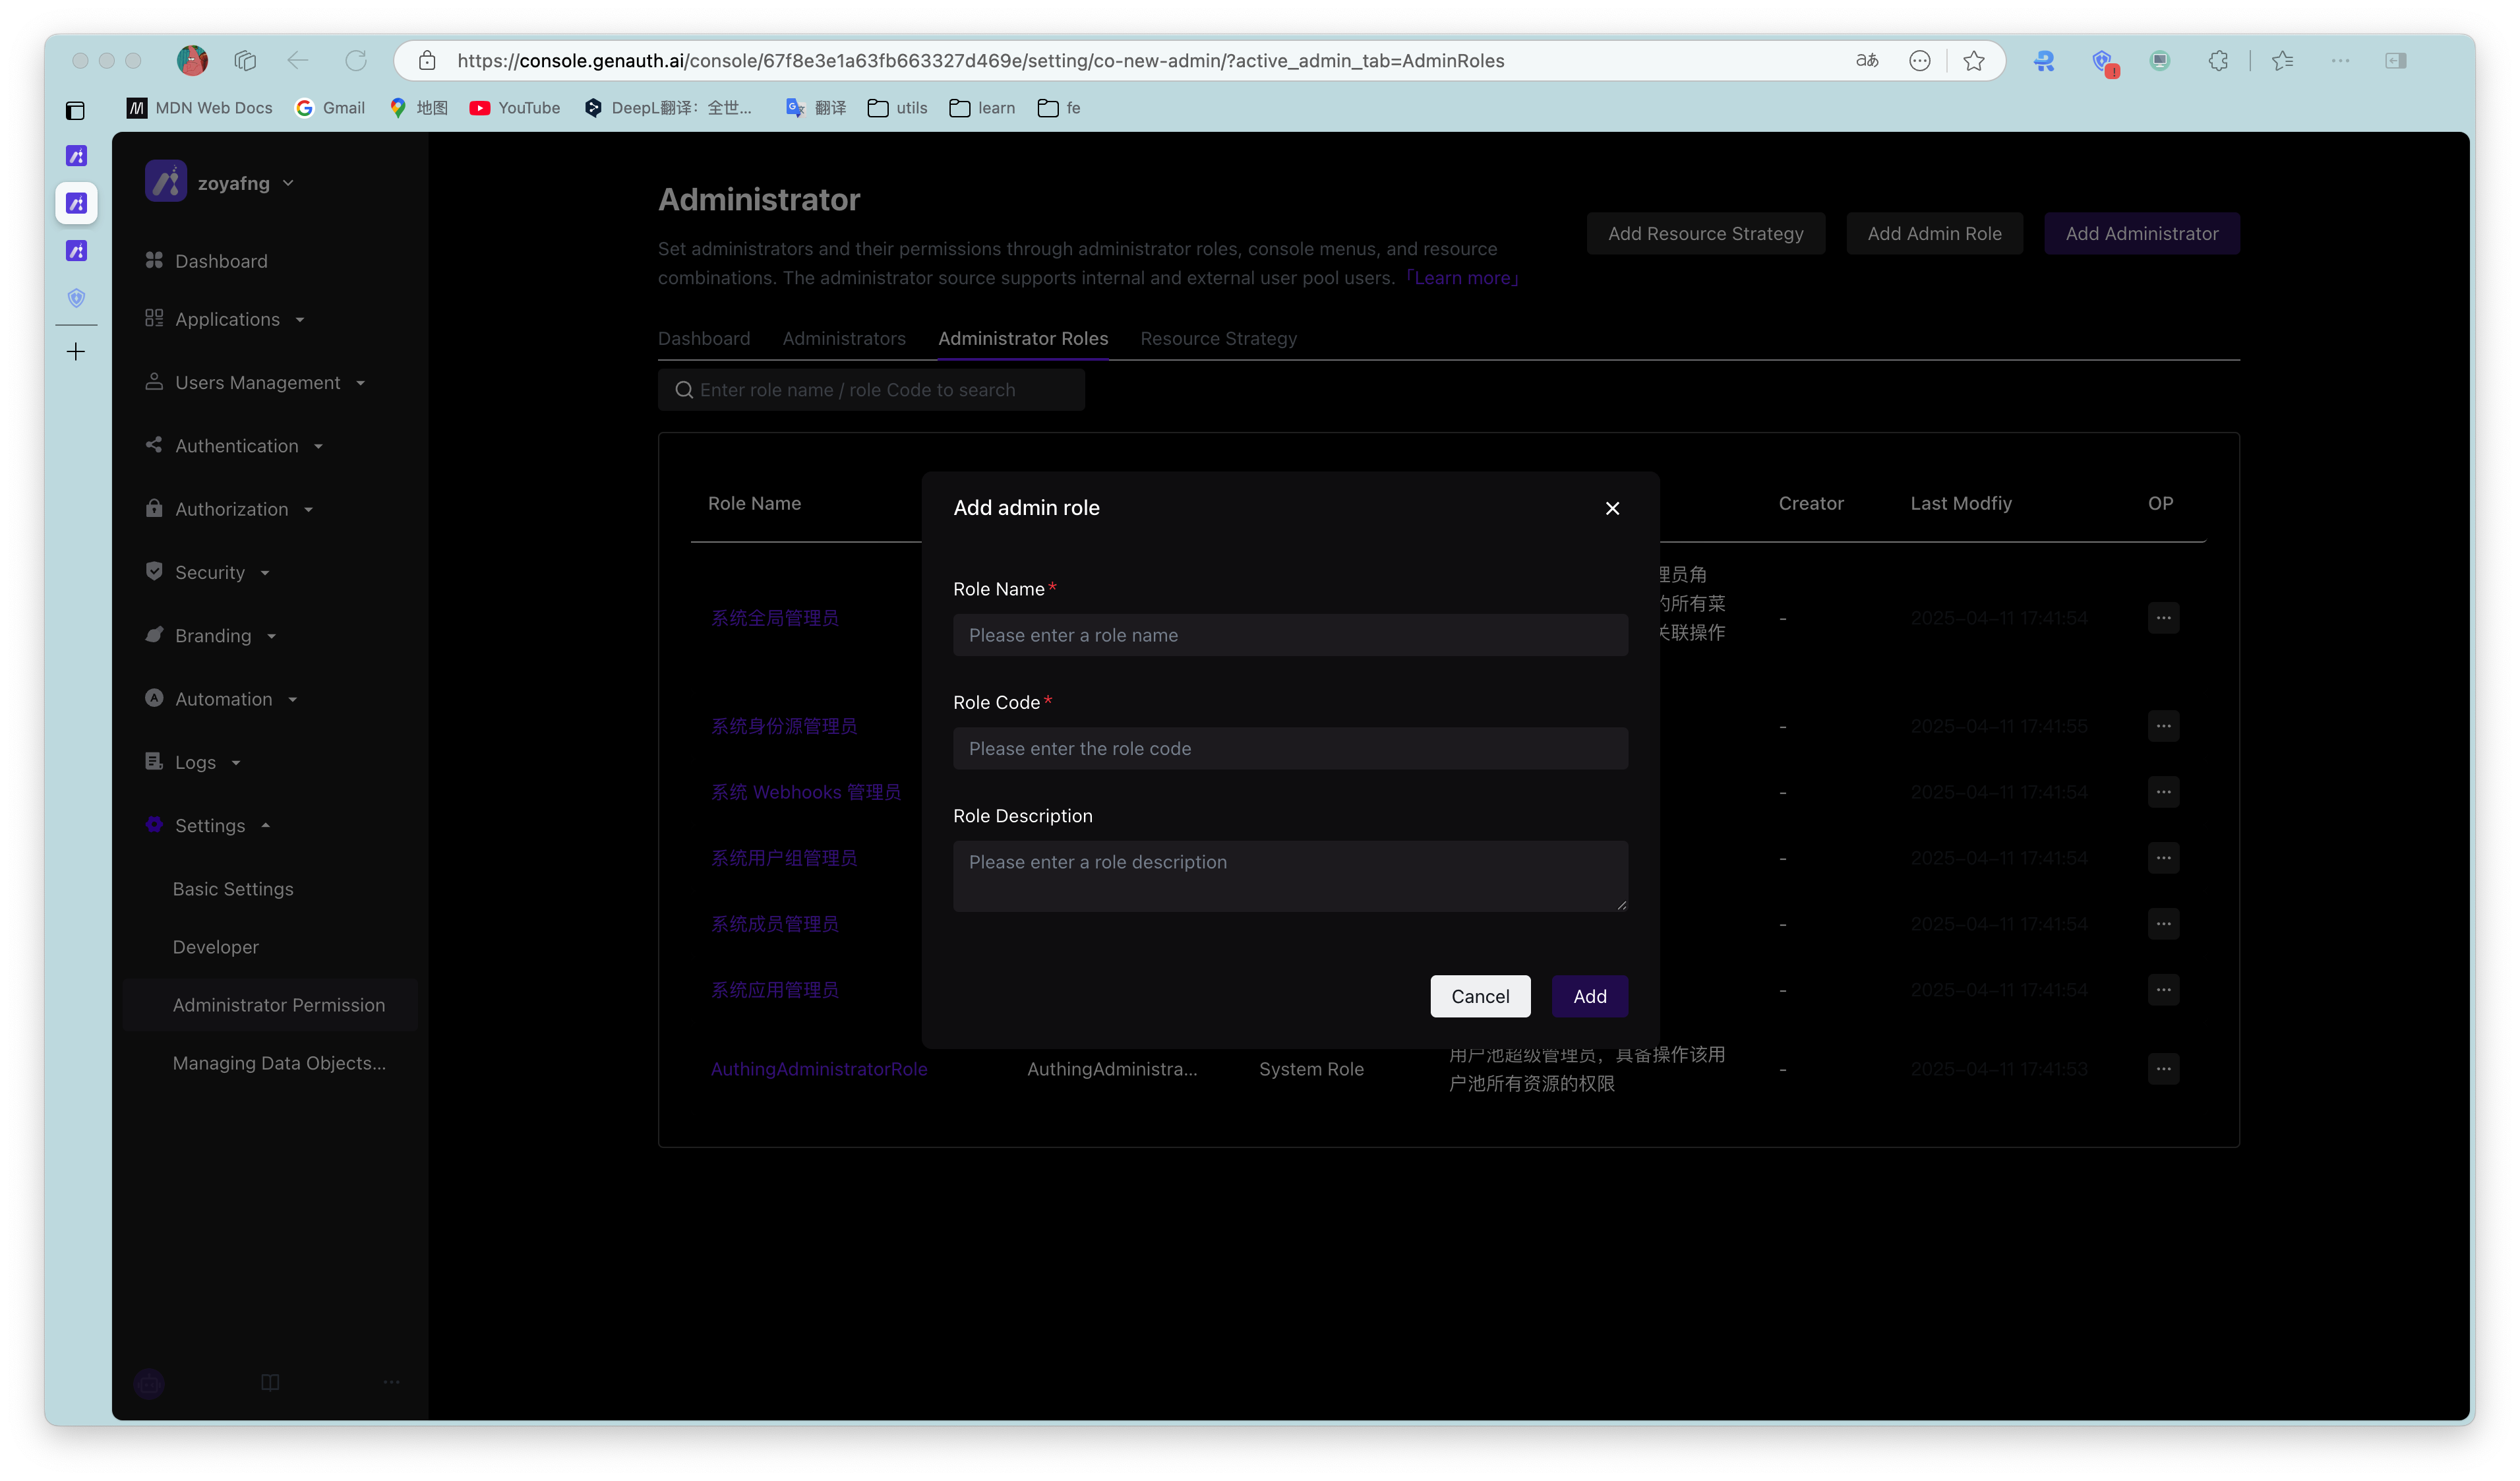Open Managing Data Objects submenu item
Screen dimensions: 2520x1481
point(279,1063)
